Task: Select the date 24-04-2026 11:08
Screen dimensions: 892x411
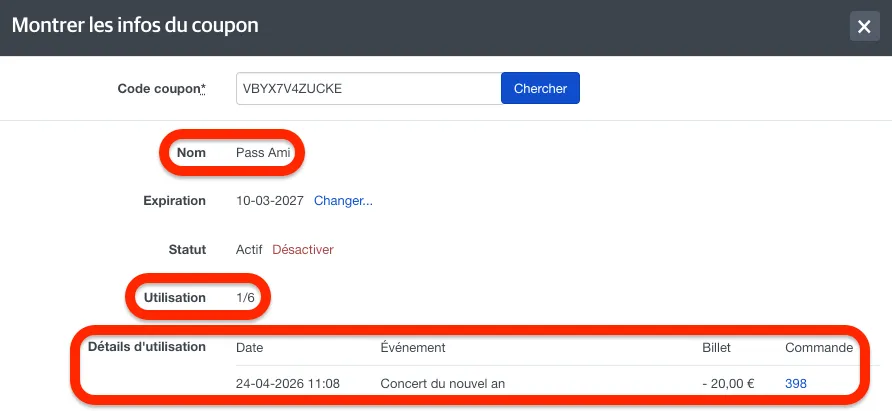Action: coord(288,384)
